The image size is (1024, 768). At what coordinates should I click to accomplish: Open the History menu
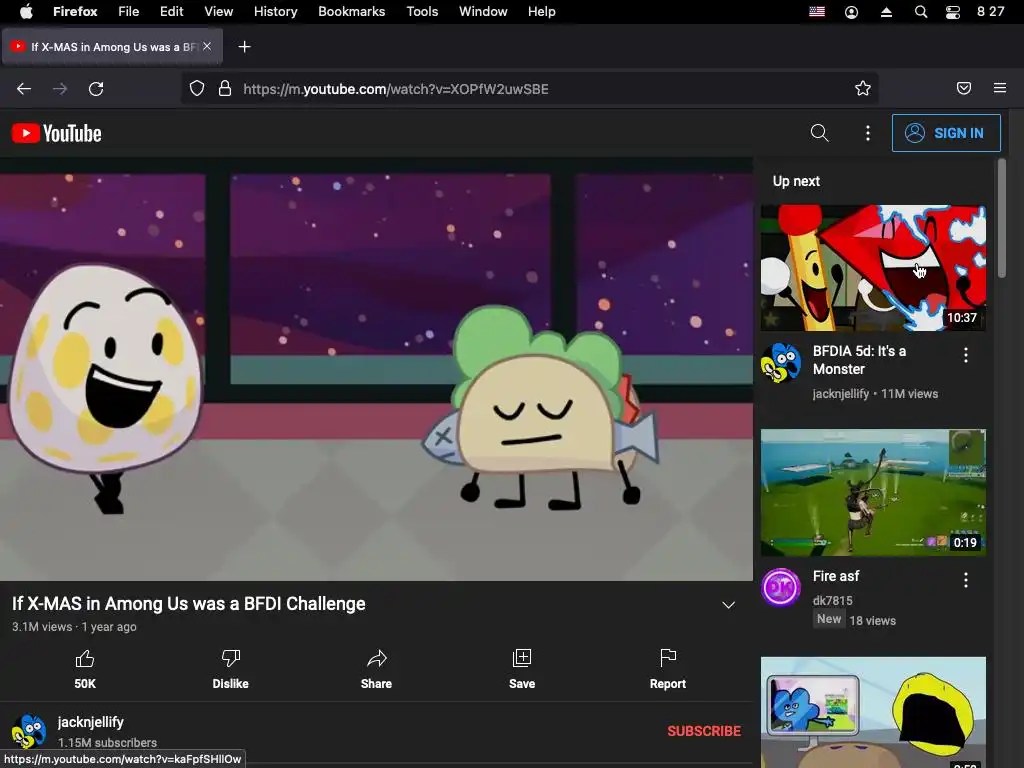tap(276, 11)
